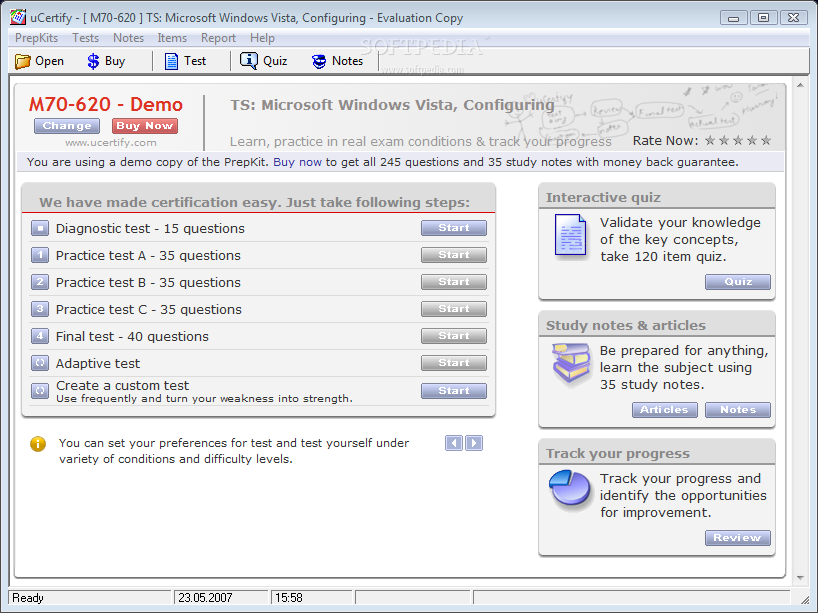Rate the PrepKit one star
Image resolution: width=818 pixels, height=613 pixels.
pos(710,140)
